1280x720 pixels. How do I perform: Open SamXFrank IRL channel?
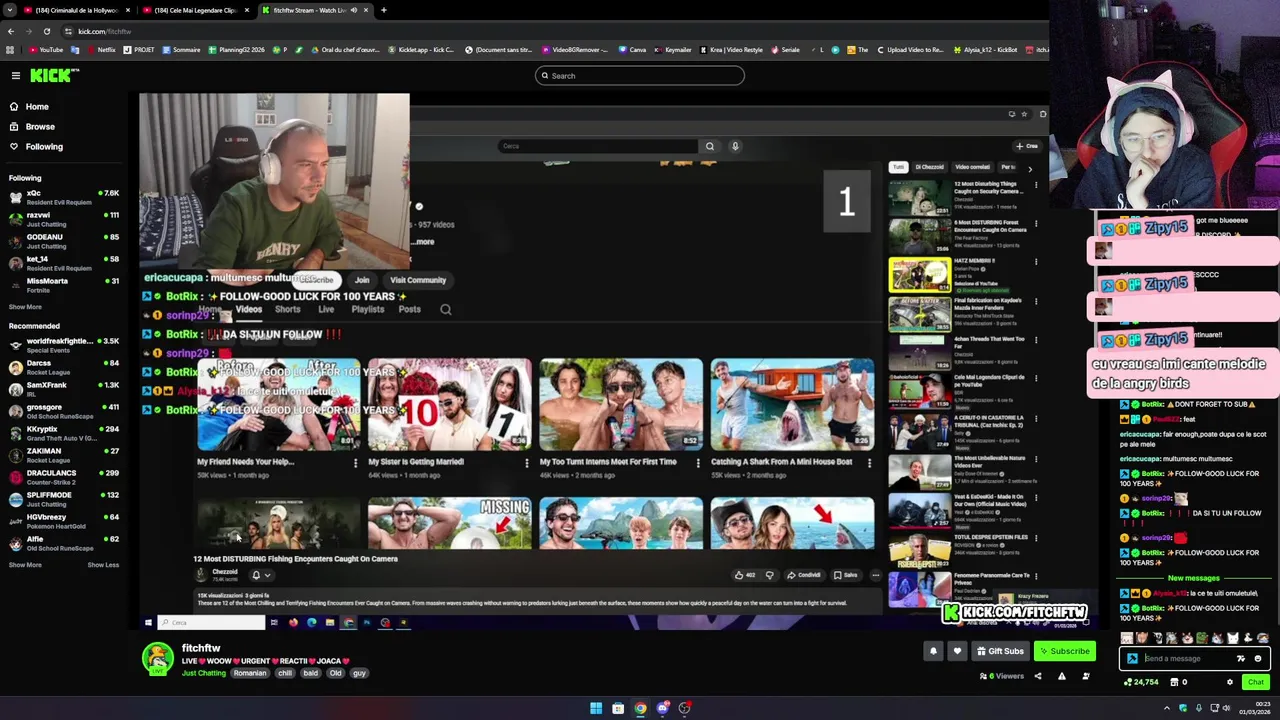[62, 389]
